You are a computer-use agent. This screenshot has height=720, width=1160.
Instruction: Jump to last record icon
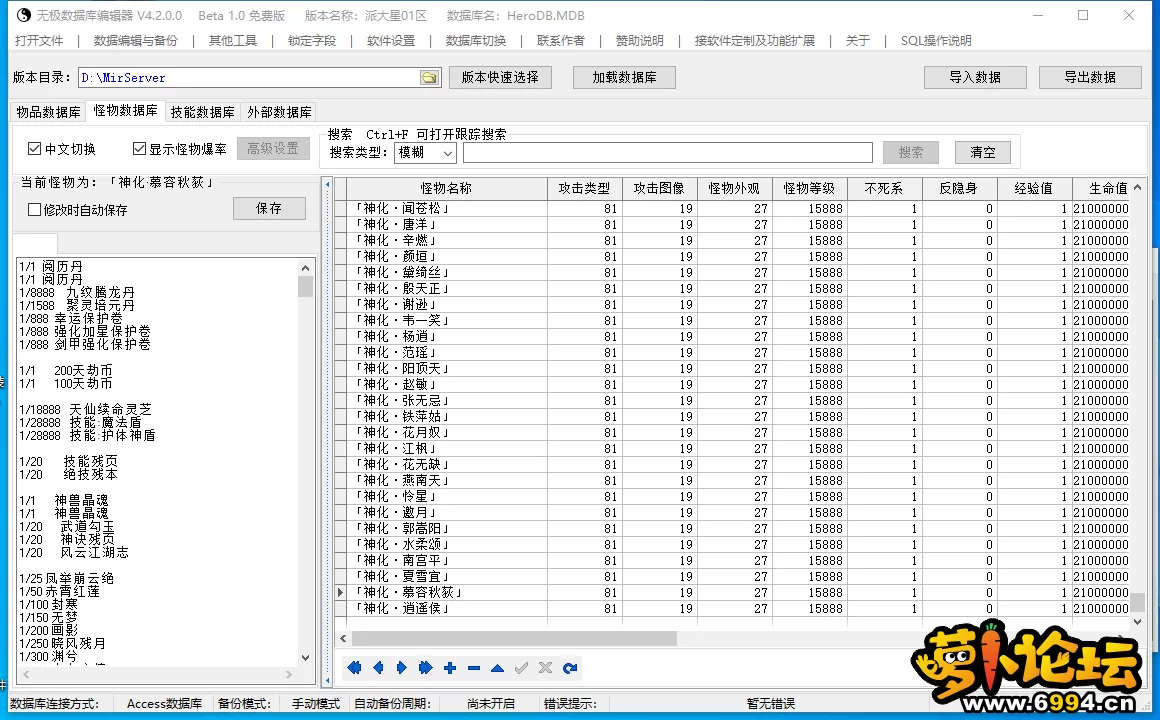pyautogui.click(x=425, y=667)
